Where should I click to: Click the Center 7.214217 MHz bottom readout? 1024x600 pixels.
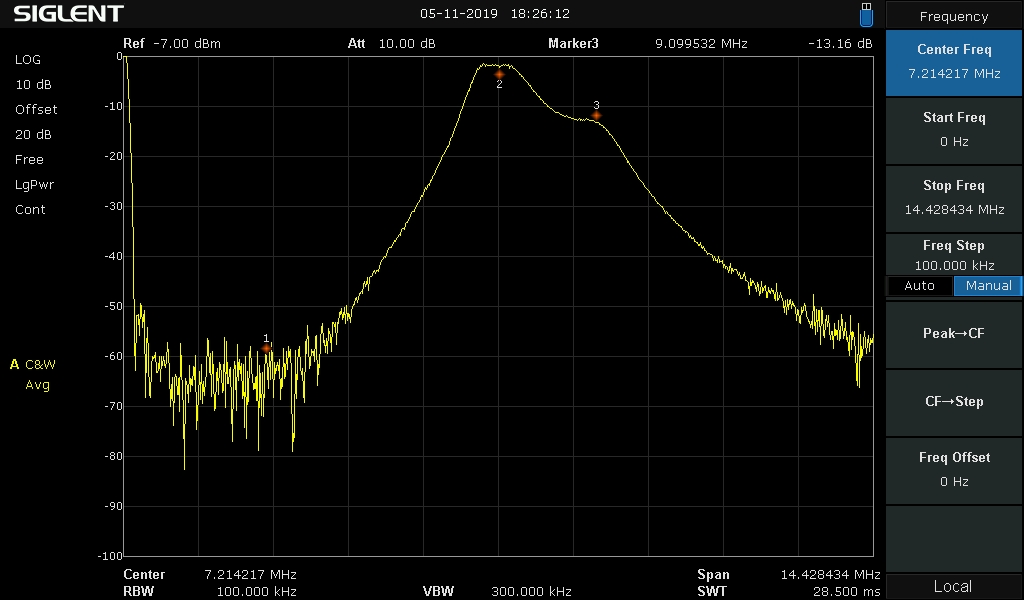(x=210, y=575)
